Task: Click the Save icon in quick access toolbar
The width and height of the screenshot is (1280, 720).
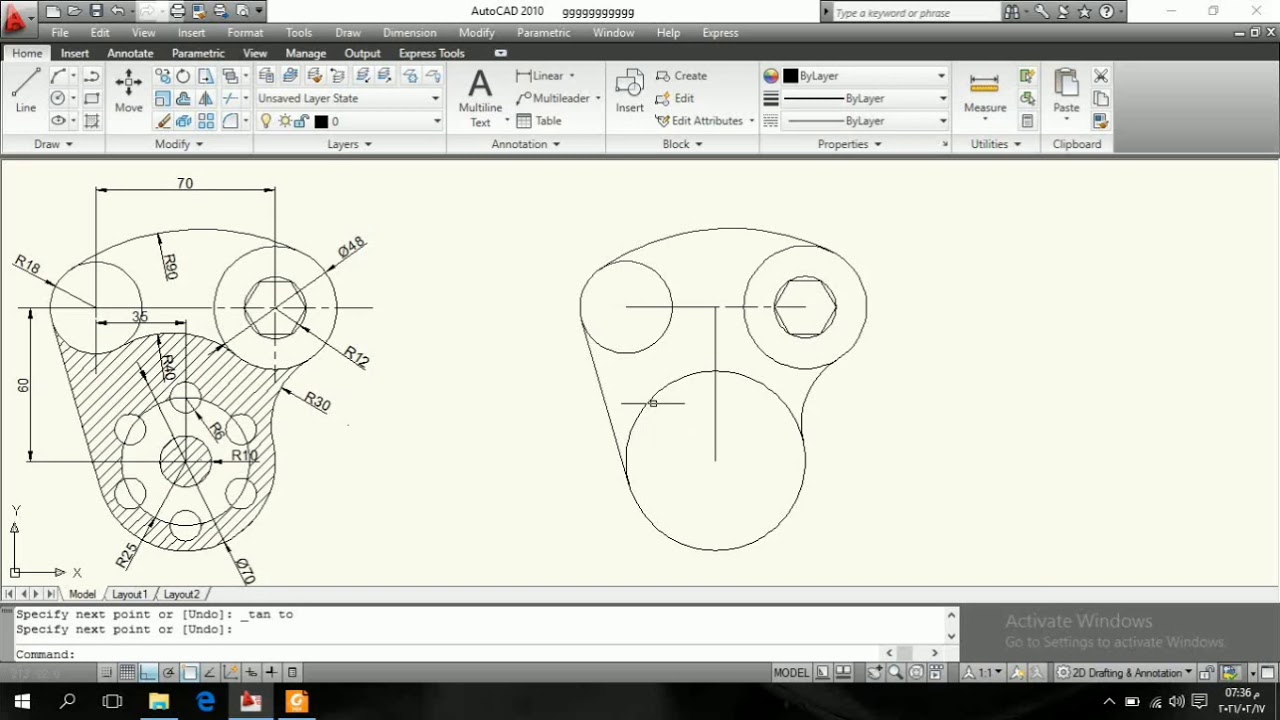Action: [x=97, y=11]
